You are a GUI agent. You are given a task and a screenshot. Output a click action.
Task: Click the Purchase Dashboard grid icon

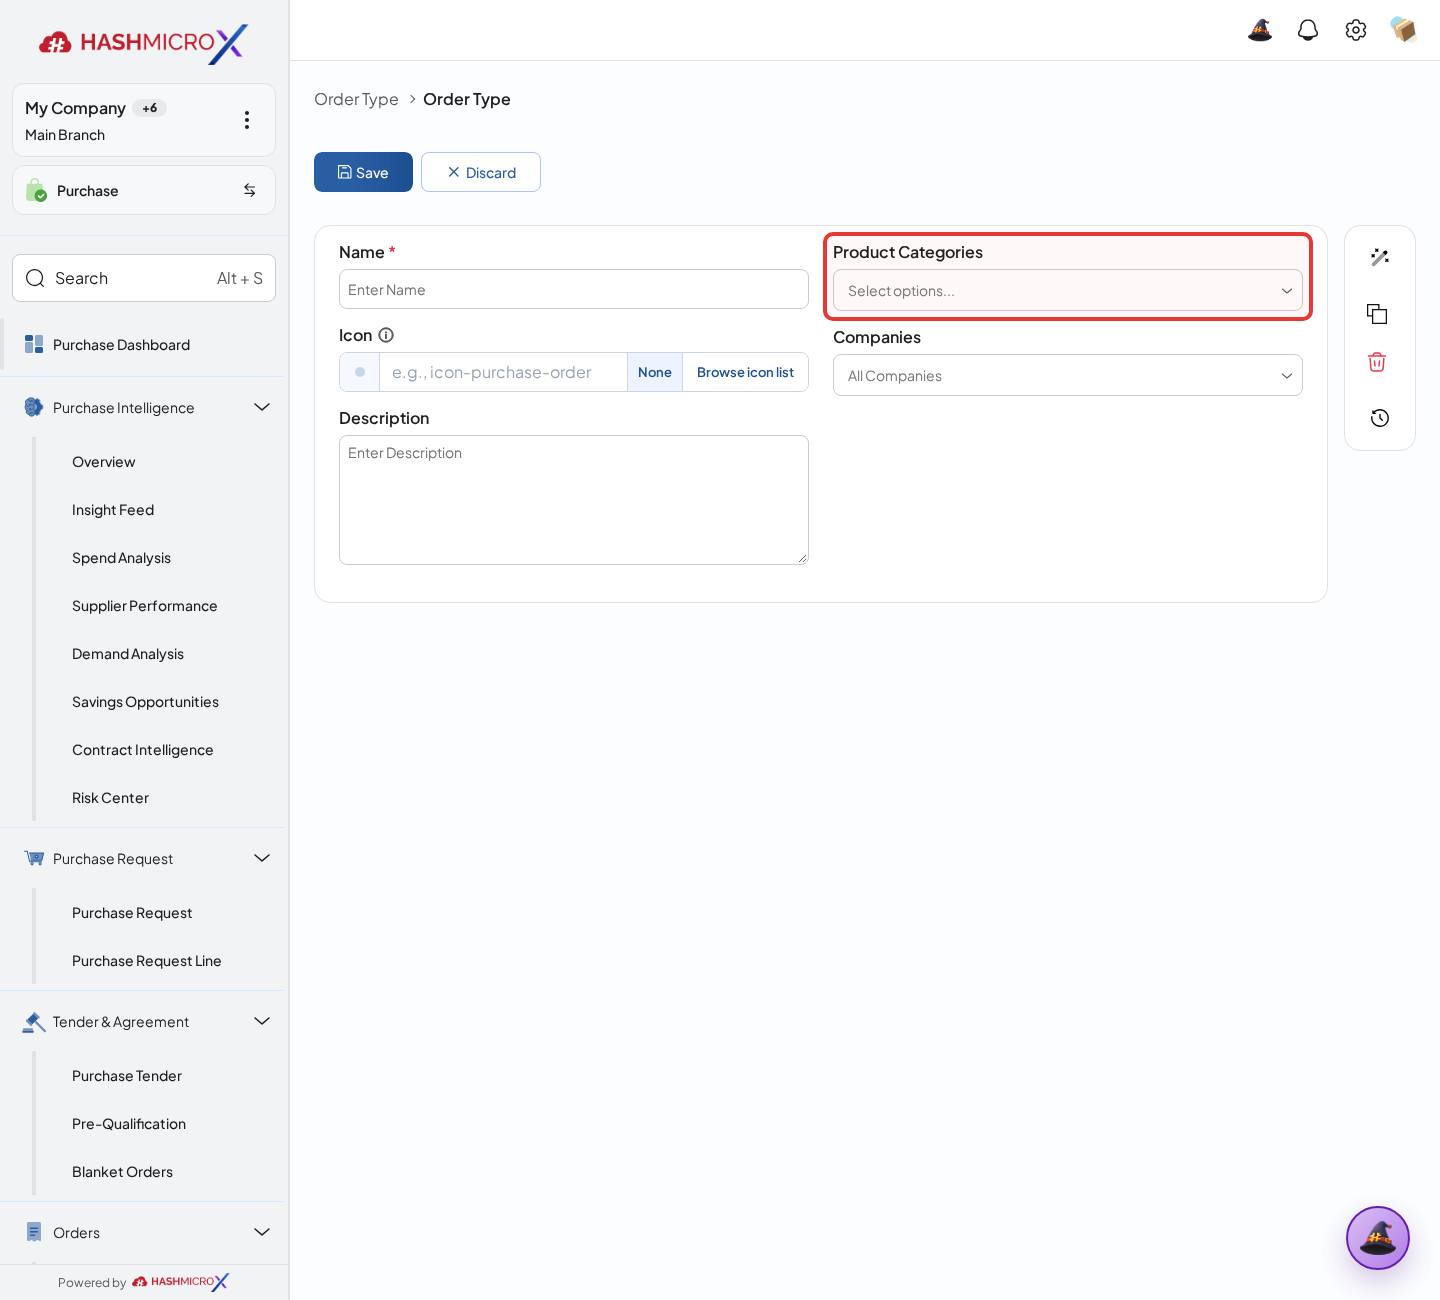coord(34,344)
